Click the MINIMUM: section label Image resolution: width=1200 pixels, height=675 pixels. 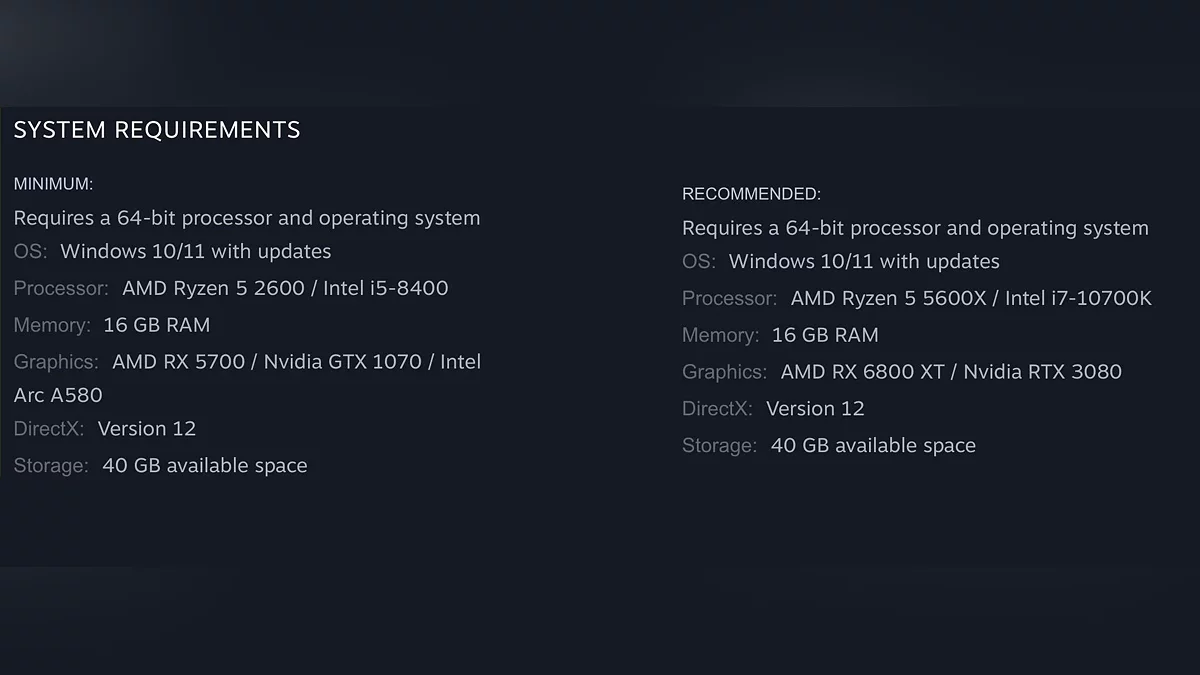[x=53, y=184]
